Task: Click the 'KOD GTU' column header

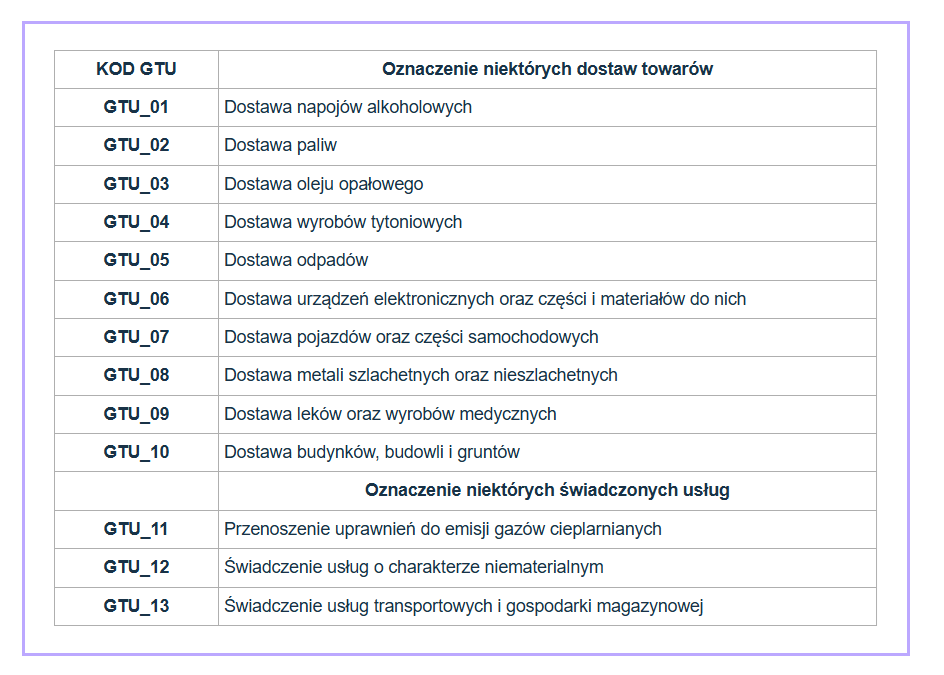Action: pyautogui.click(x=136, y=69)
